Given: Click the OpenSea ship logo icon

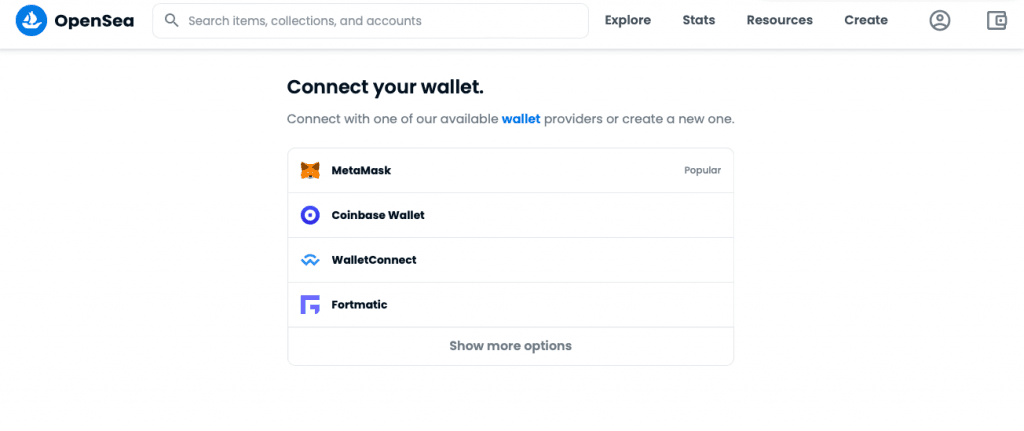Looking at the screenshot, I should (32, 20).
